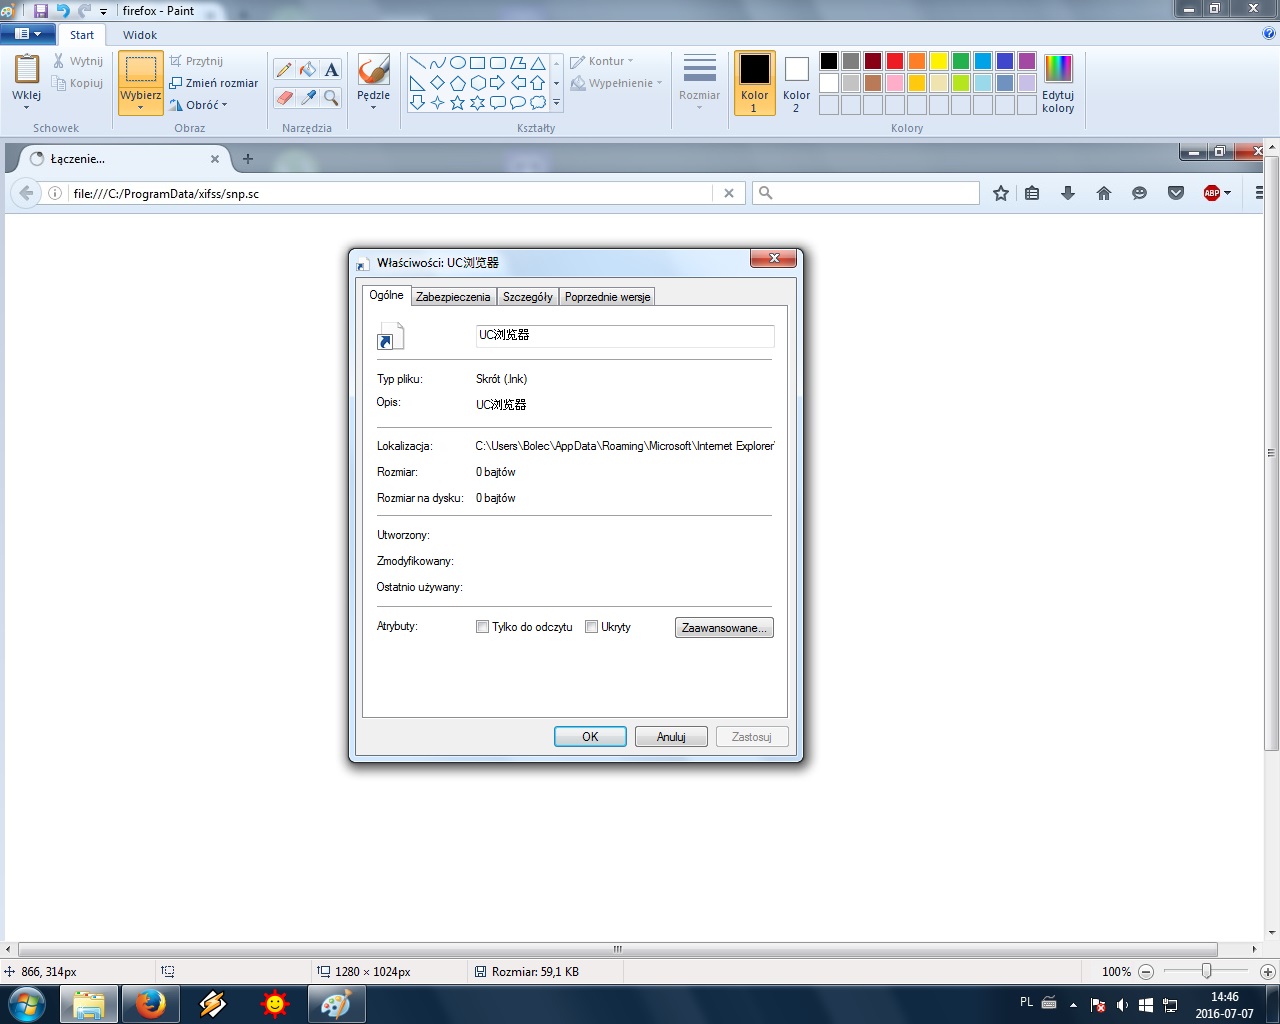The width and height of the screenshot is (1280, 1024).
Task: Select the Pencil tool
Action: pos(284,70)
